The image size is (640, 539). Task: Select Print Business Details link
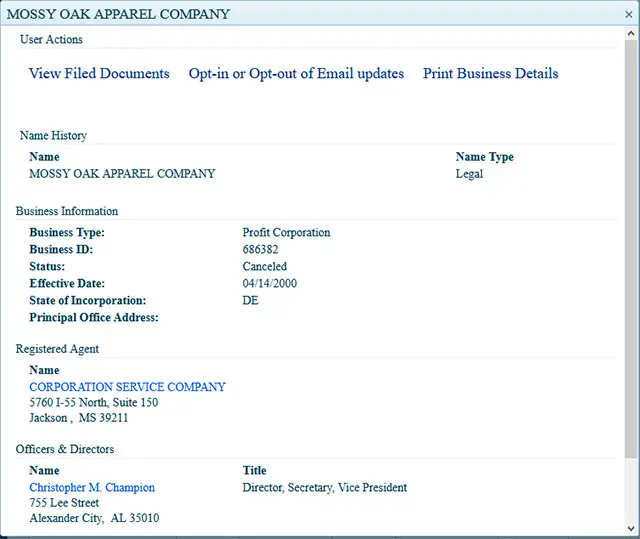pos(491,73)
